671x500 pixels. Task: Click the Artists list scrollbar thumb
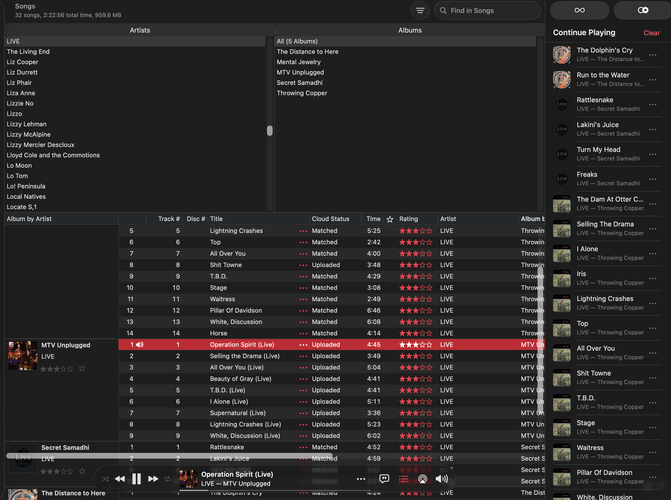pyautogui.click(x=270, y=131)
